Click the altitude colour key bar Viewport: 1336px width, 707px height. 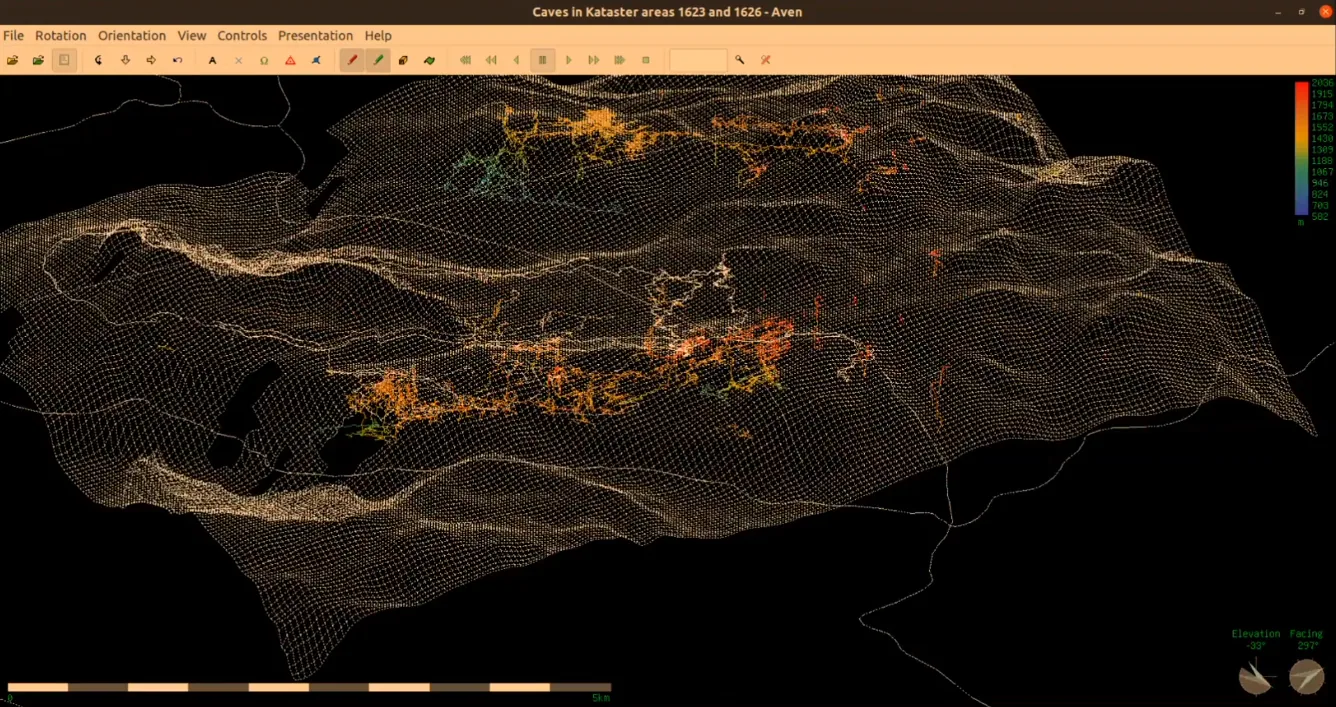pos(1302,149)
